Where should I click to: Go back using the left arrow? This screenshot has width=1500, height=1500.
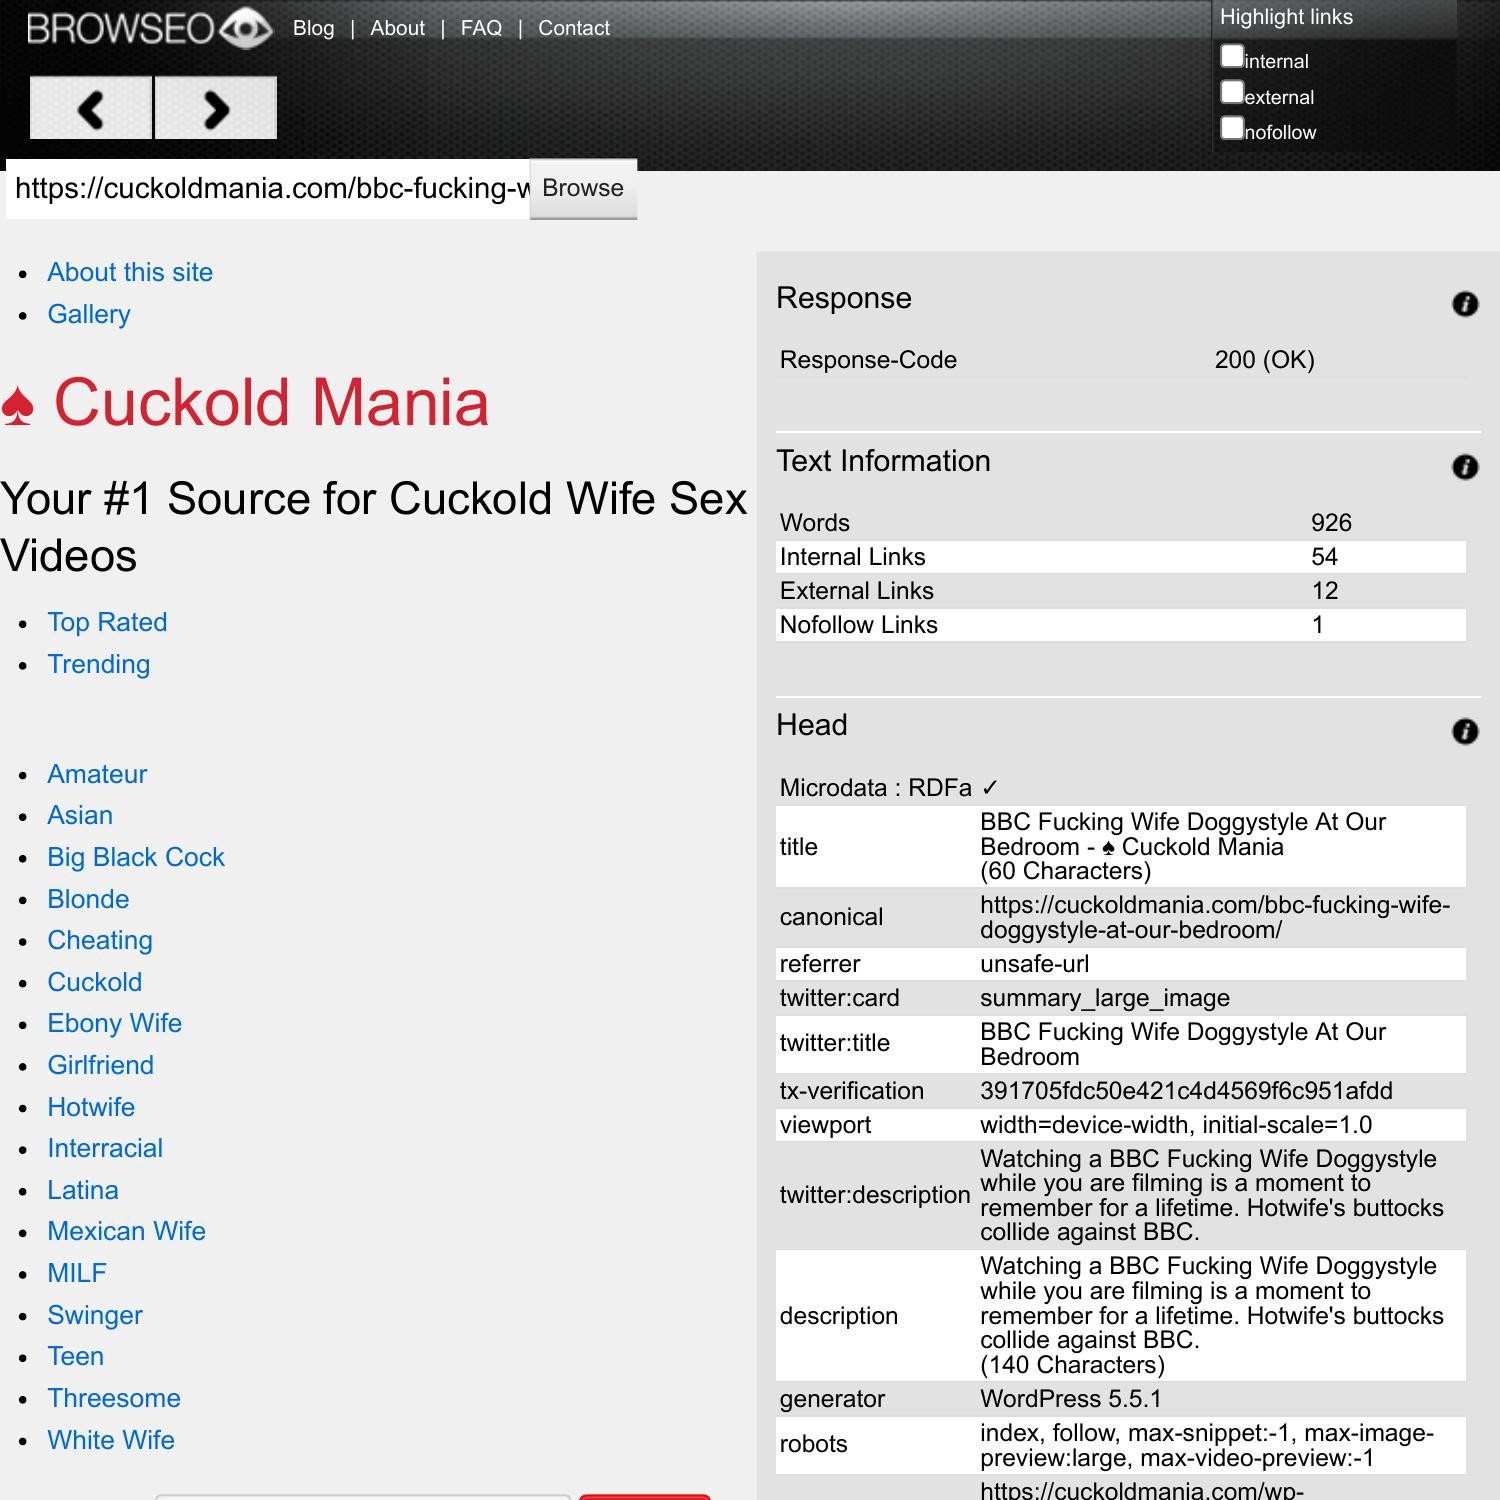tap(91, 108)
